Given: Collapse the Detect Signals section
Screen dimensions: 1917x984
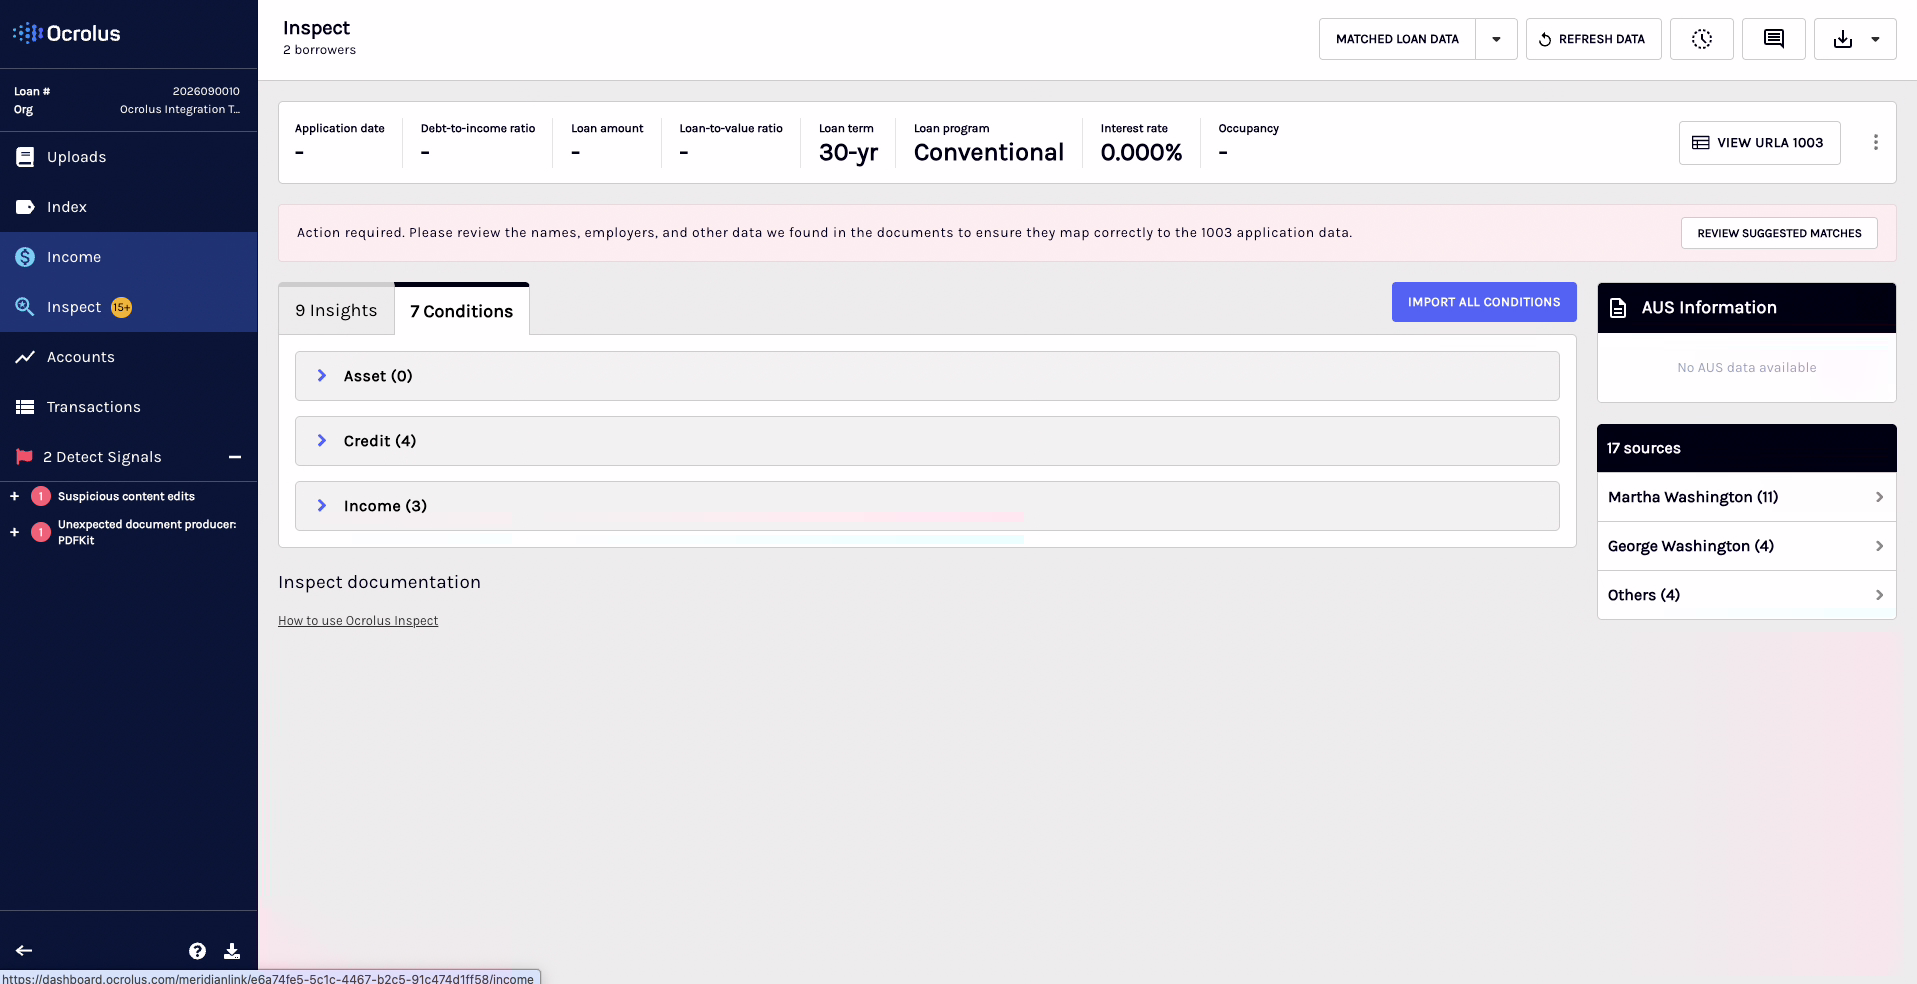Looking at the screenshot, I should pos(235,457).
